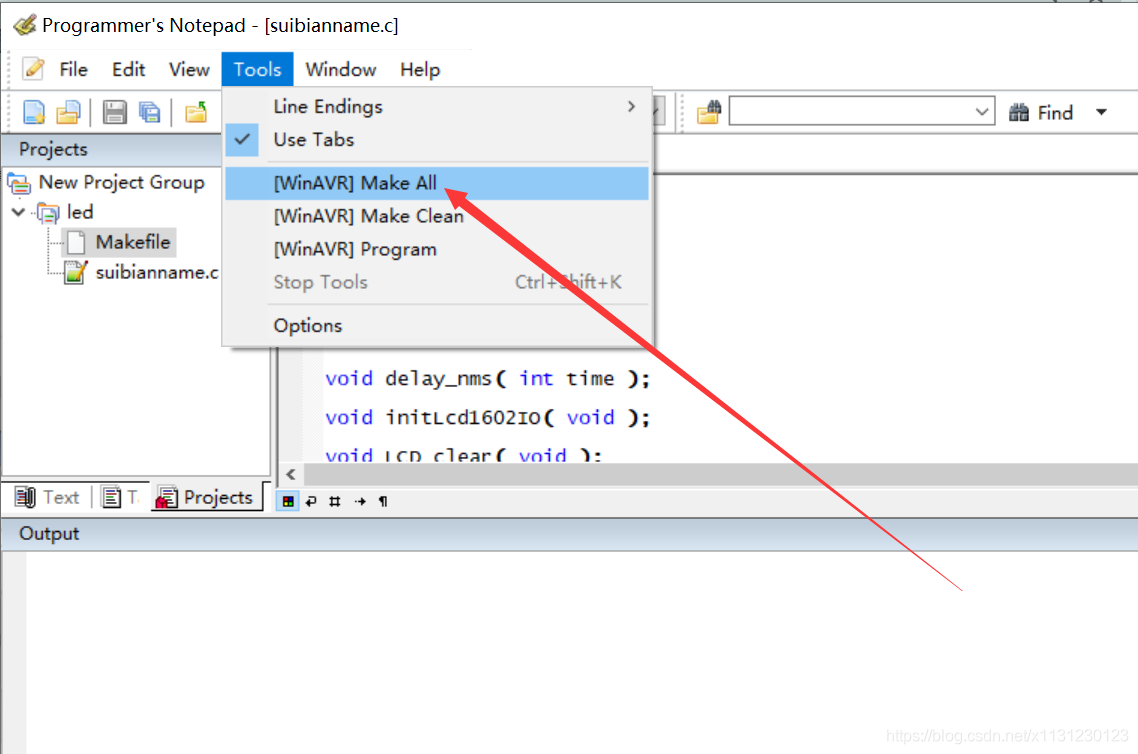Click the code line 'void delay_nms( int time );'

pyautogui.click(x=487, y=379)
